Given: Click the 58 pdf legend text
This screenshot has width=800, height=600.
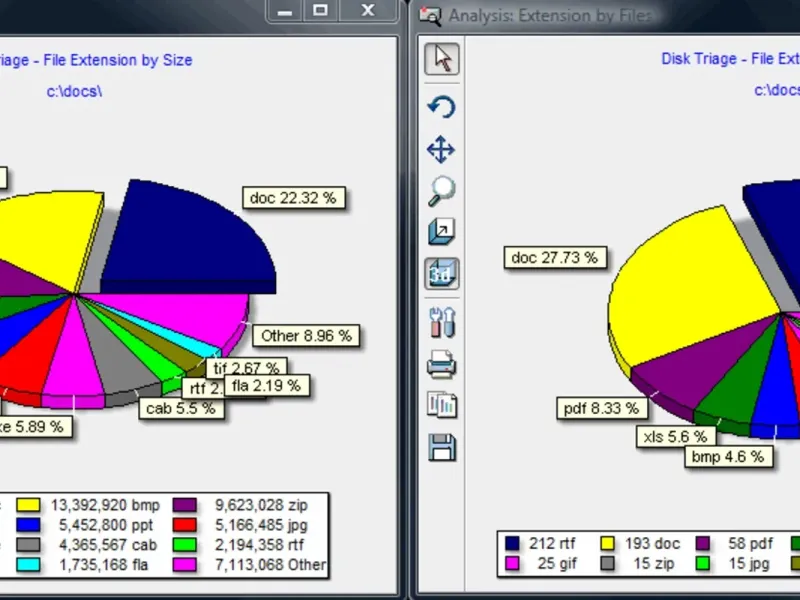Looking at the screenshot, I should pyautogui.click(x=751, y=543).
